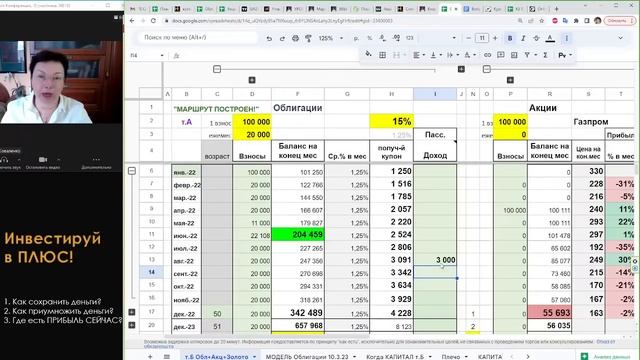Toggle Strikethrough formatting
Viewport: 640px width, 360px height.
point(536,38)
